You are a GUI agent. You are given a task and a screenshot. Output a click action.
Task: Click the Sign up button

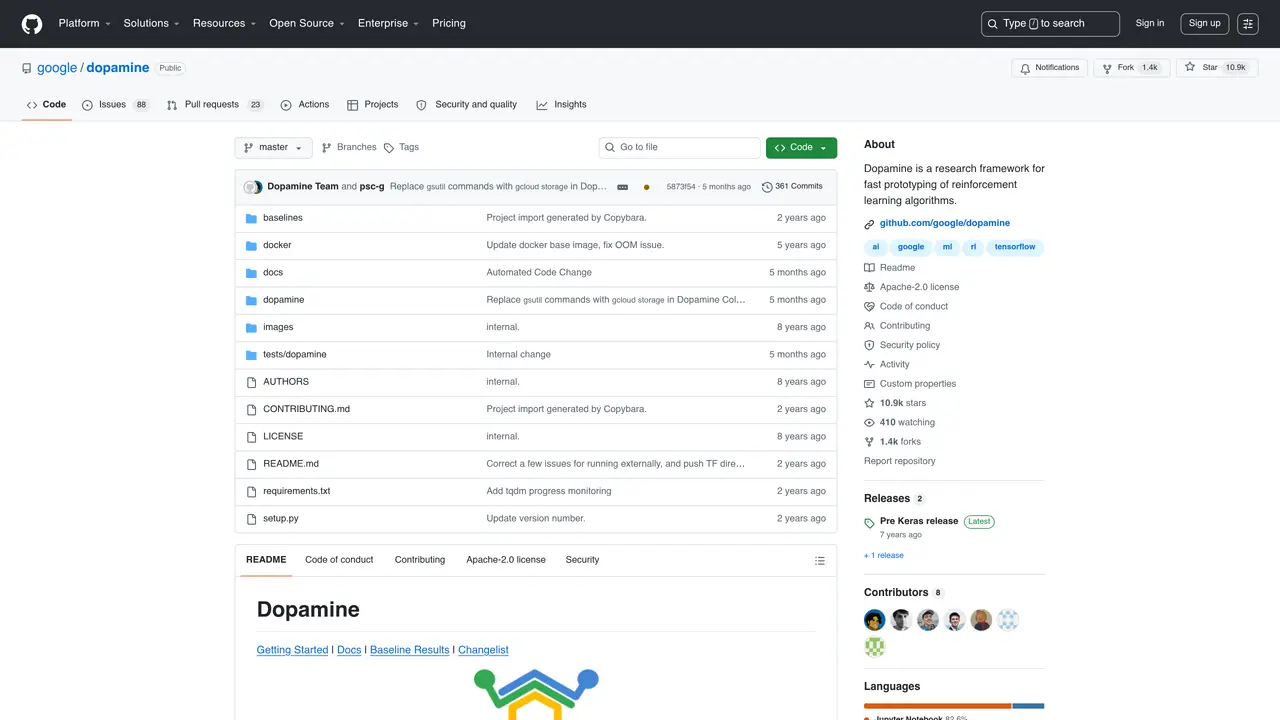(1204, 24)
